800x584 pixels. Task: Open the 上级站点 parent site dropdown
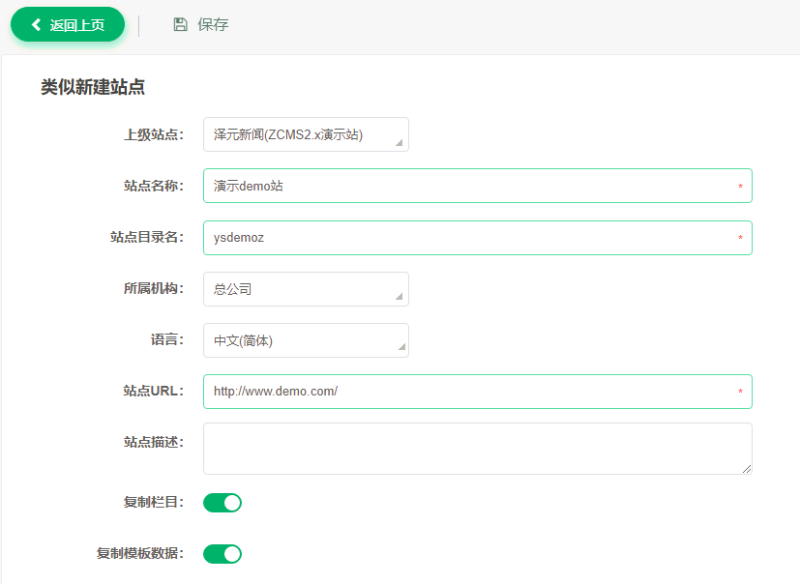point(305,134)
